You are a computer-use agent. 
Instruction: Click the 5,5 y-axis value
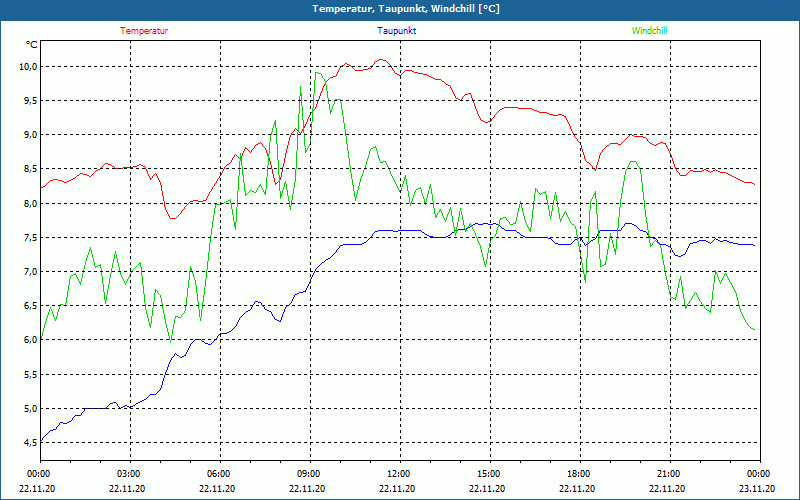click(30, 374)
